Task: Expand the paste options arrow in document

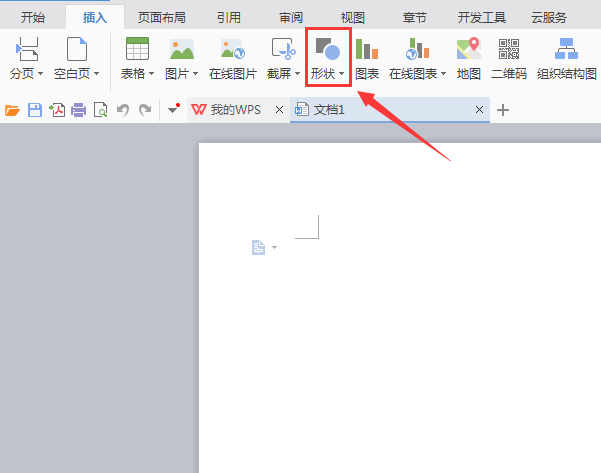Action: 274,248
